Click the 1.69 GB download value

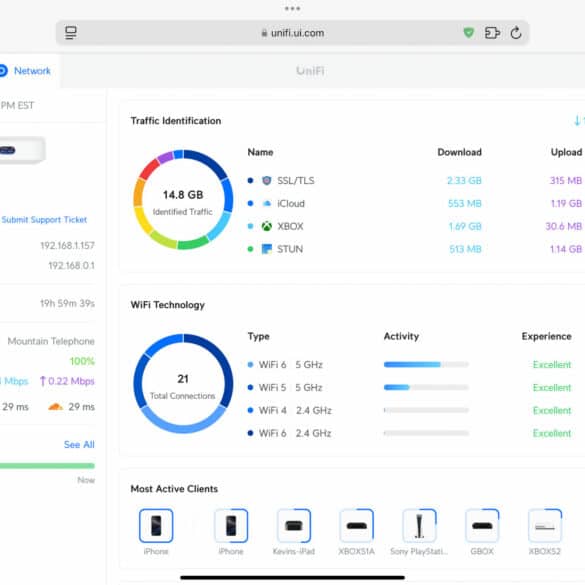465,226
